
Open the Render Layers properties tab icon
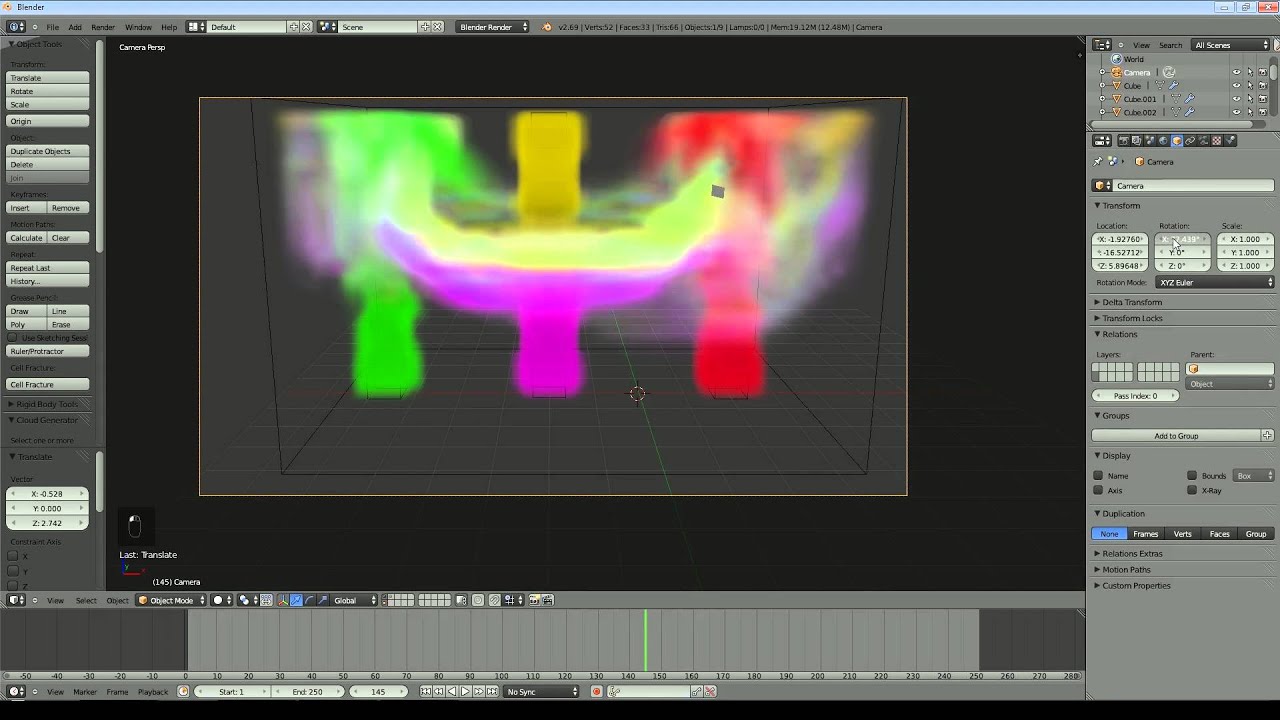1137,141
